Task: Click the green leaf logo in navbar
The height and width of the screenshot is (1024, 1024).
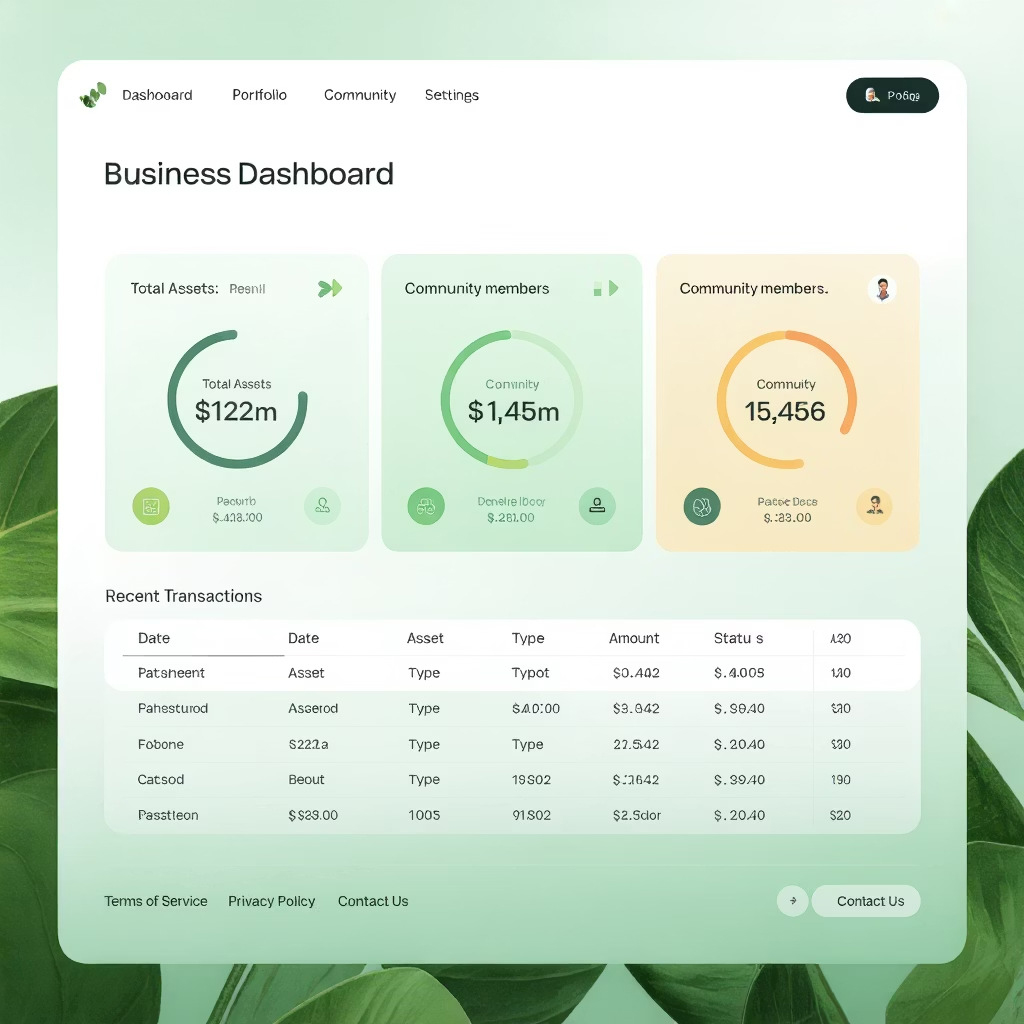Action: pyautogui.click(x=93, y=95)
